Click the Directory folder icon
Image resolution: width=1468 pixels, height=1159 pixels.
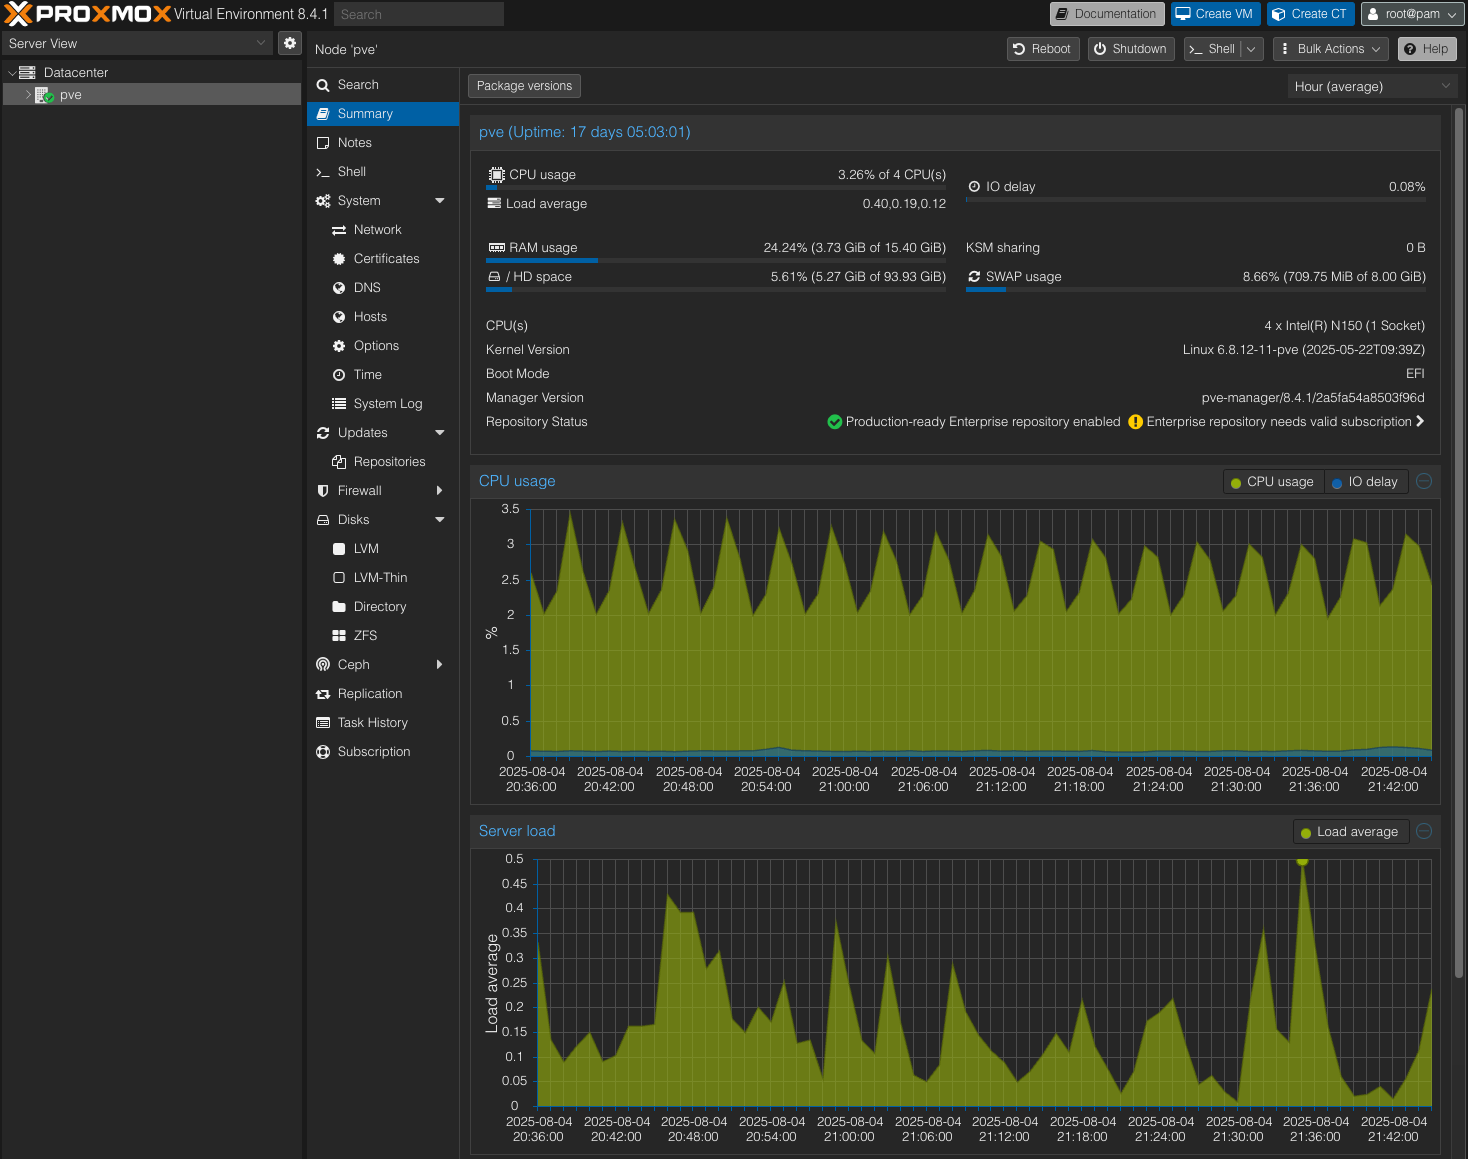[x=339, y=607]
